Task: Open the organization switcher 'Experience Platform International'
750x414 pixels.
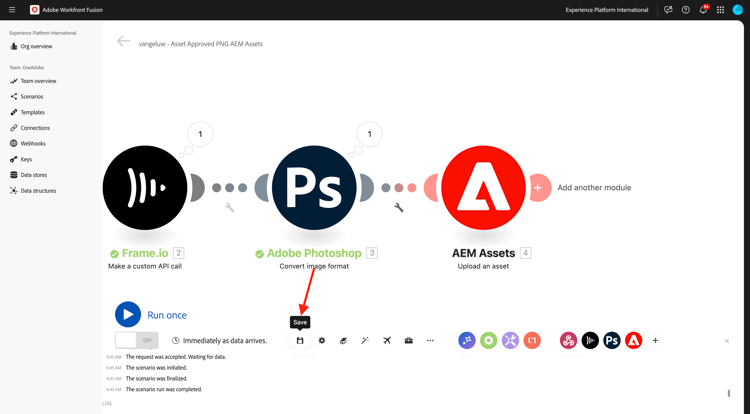Action: pos(607,10)
